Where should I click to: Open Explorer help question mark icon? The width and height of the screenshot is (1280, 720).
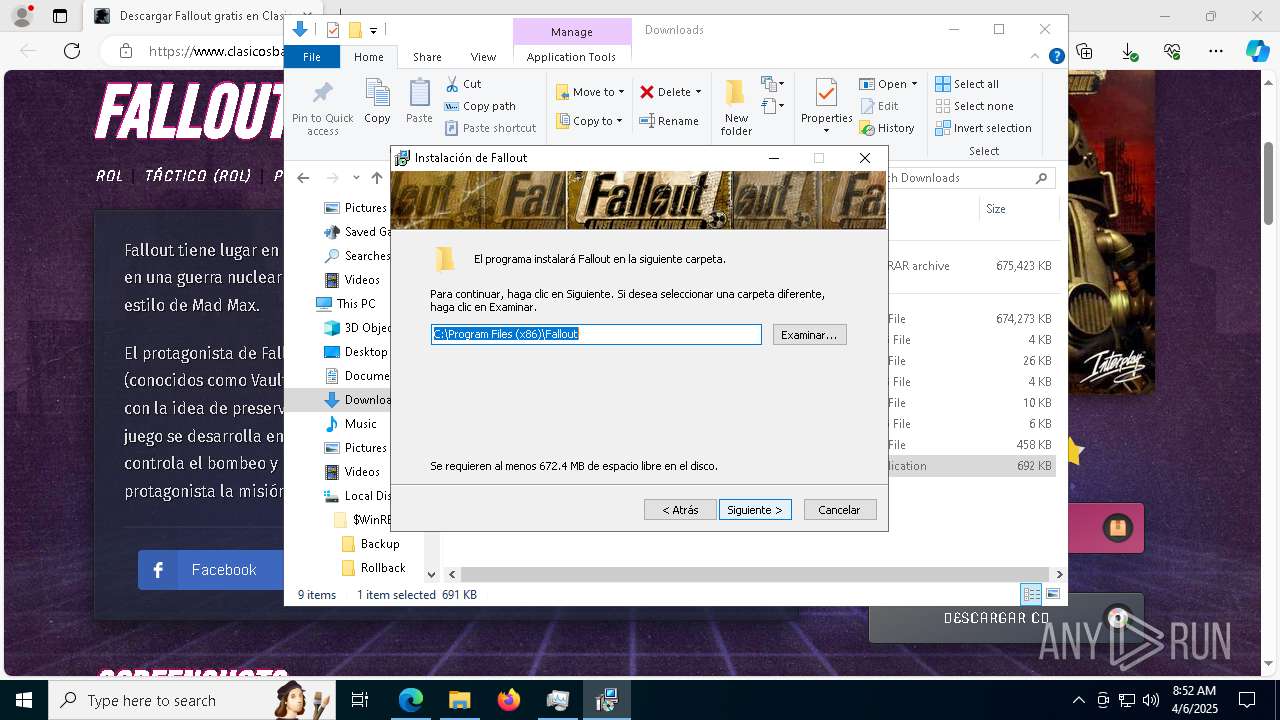tap(1056, 57)
